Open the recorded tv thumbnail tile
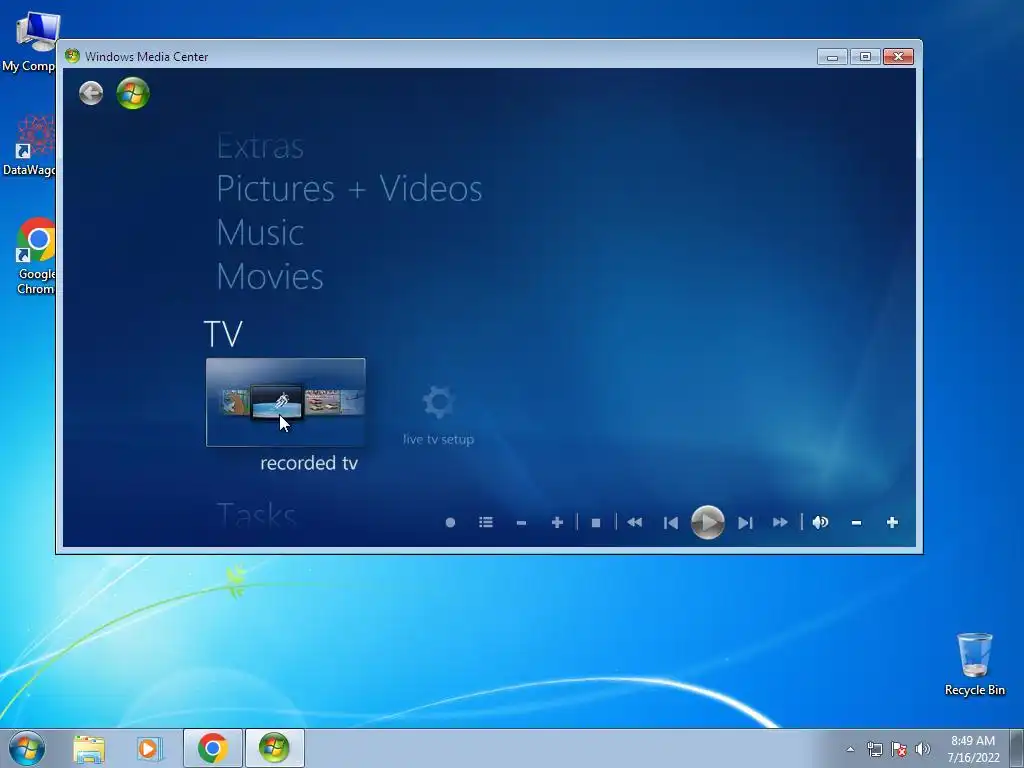 tap(285, 402)
